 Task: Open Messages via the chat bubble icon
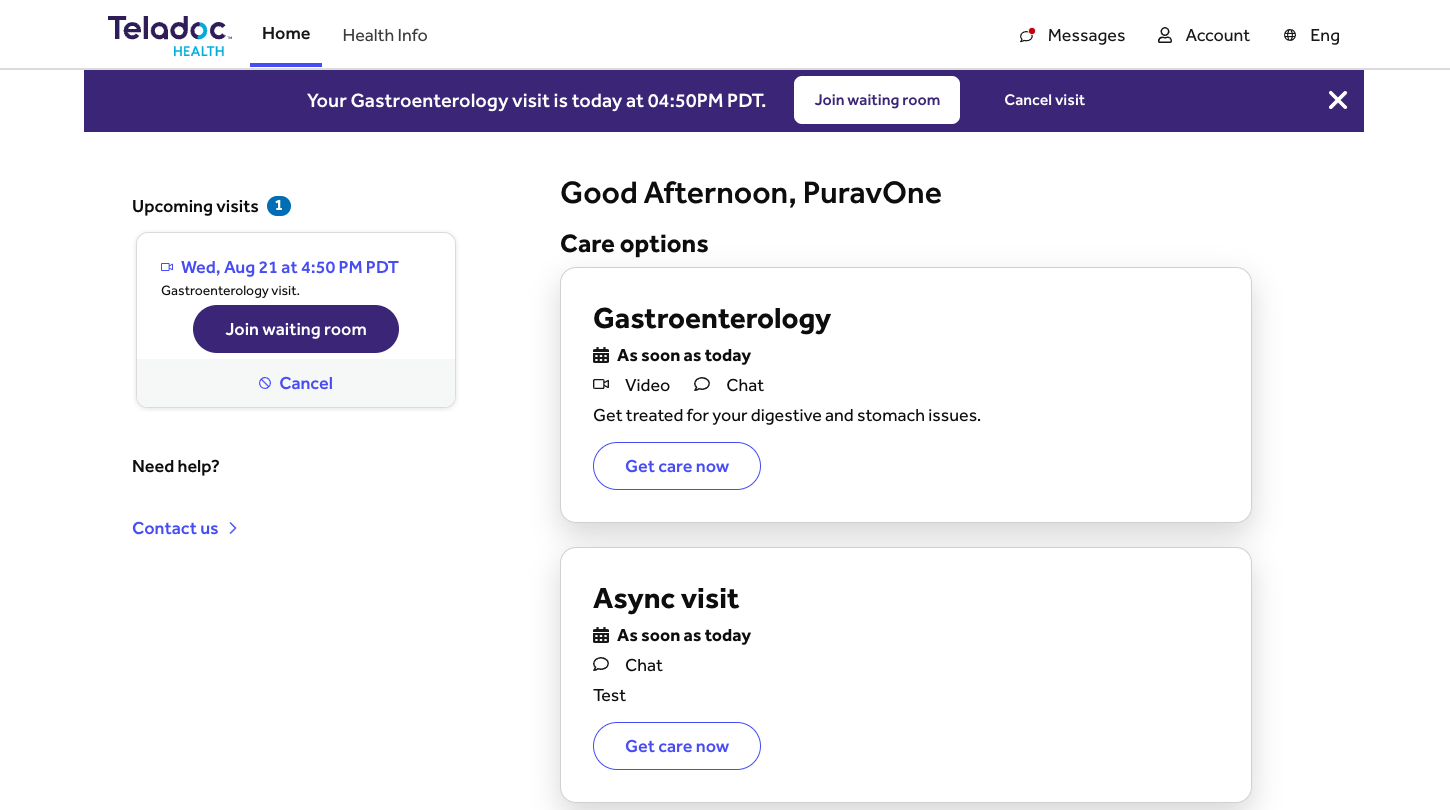point(1027,35)
